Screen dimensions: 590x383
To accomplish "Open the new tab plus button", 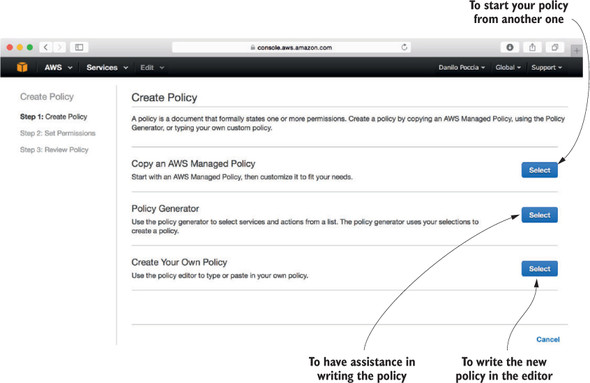I will tap(576, 50).
